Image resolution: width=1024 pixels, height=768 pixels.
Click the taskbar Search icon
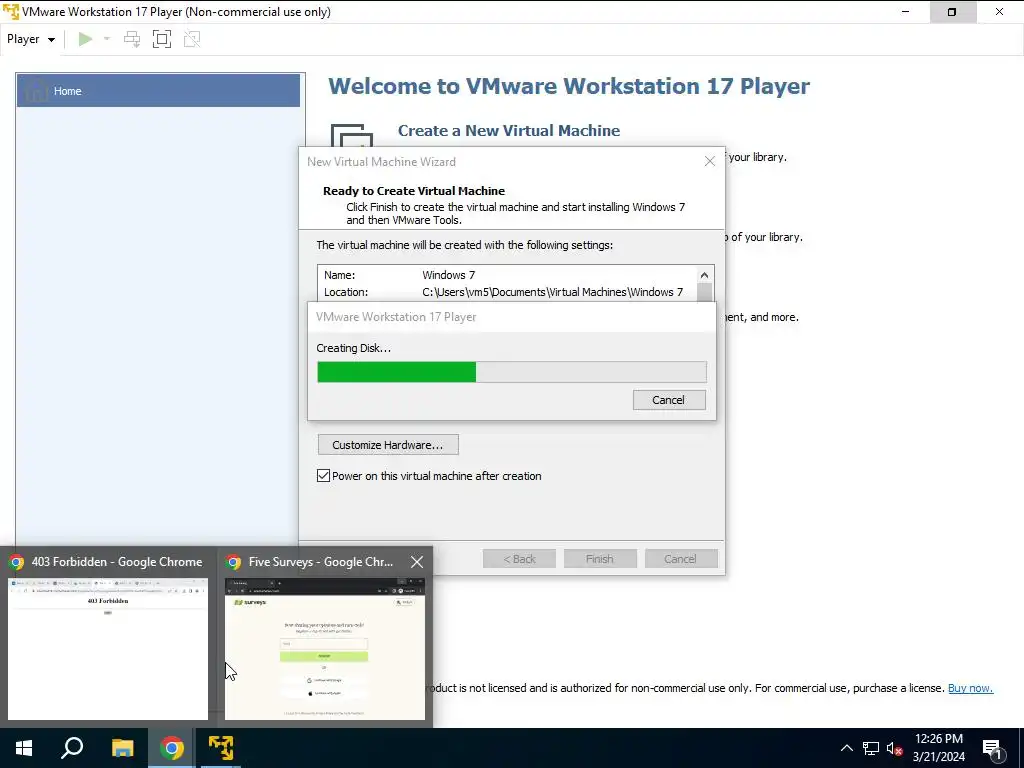click(x=72, y=748)
